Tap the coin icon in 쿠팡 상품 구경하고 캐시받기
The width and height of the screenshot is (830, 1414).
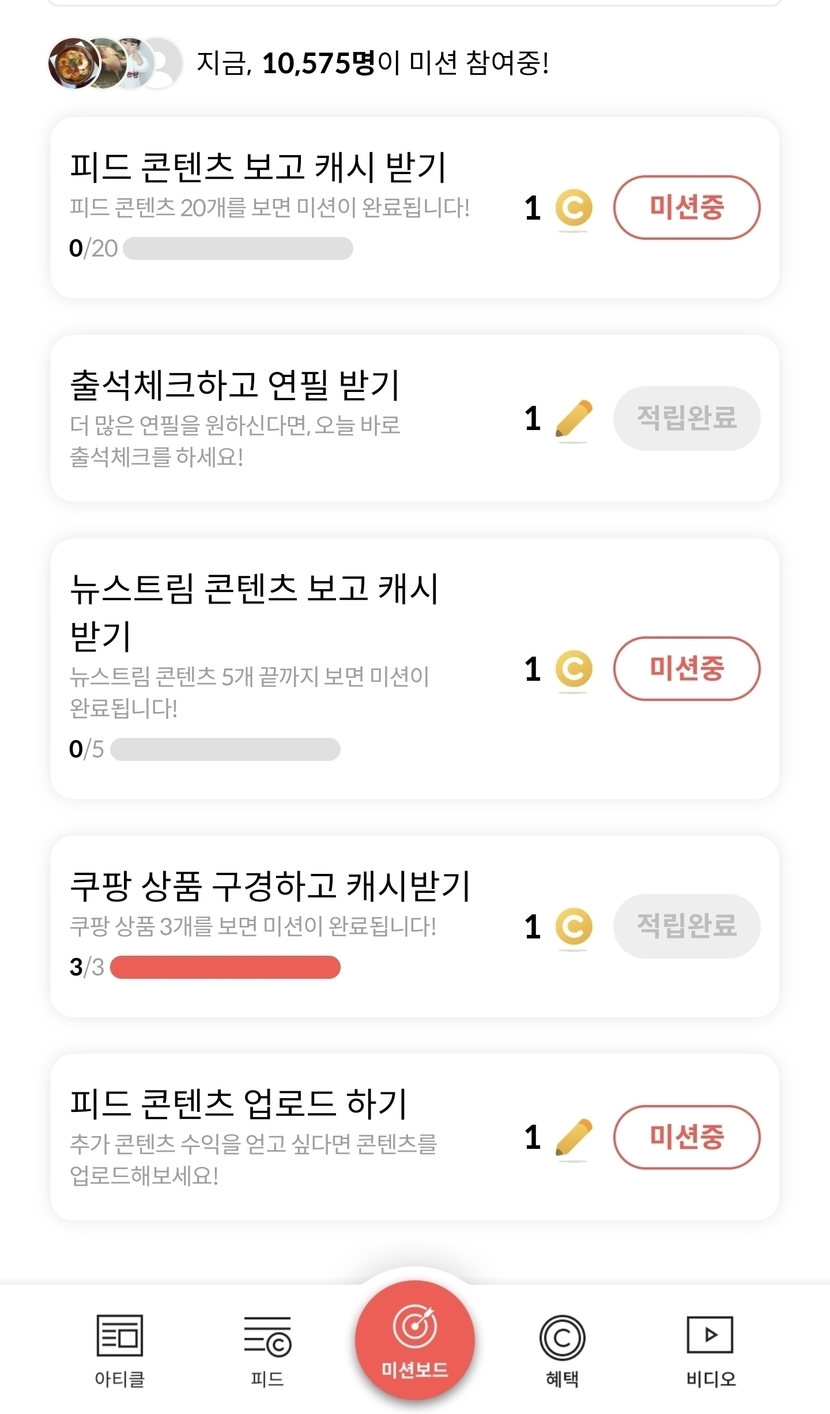(x=573, y=927)
